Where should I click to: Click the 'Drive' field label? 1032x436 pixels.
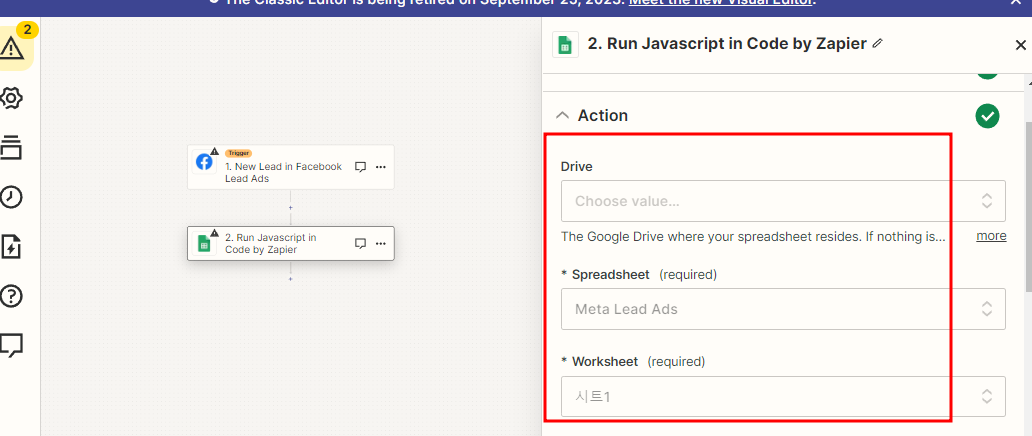coord(577,167)
